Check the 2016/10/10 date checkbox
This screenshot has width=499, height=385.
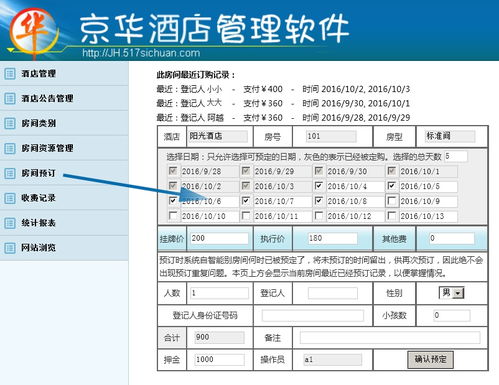(x=173, y=216)
